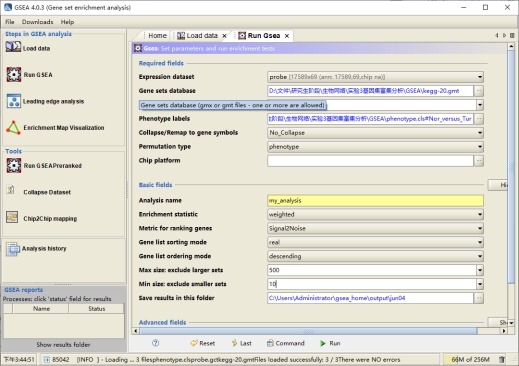The width and height of the screenshot is (519, 366).
Task: Click the vertical scrollbar up arrow
Action: coord(511,47)
